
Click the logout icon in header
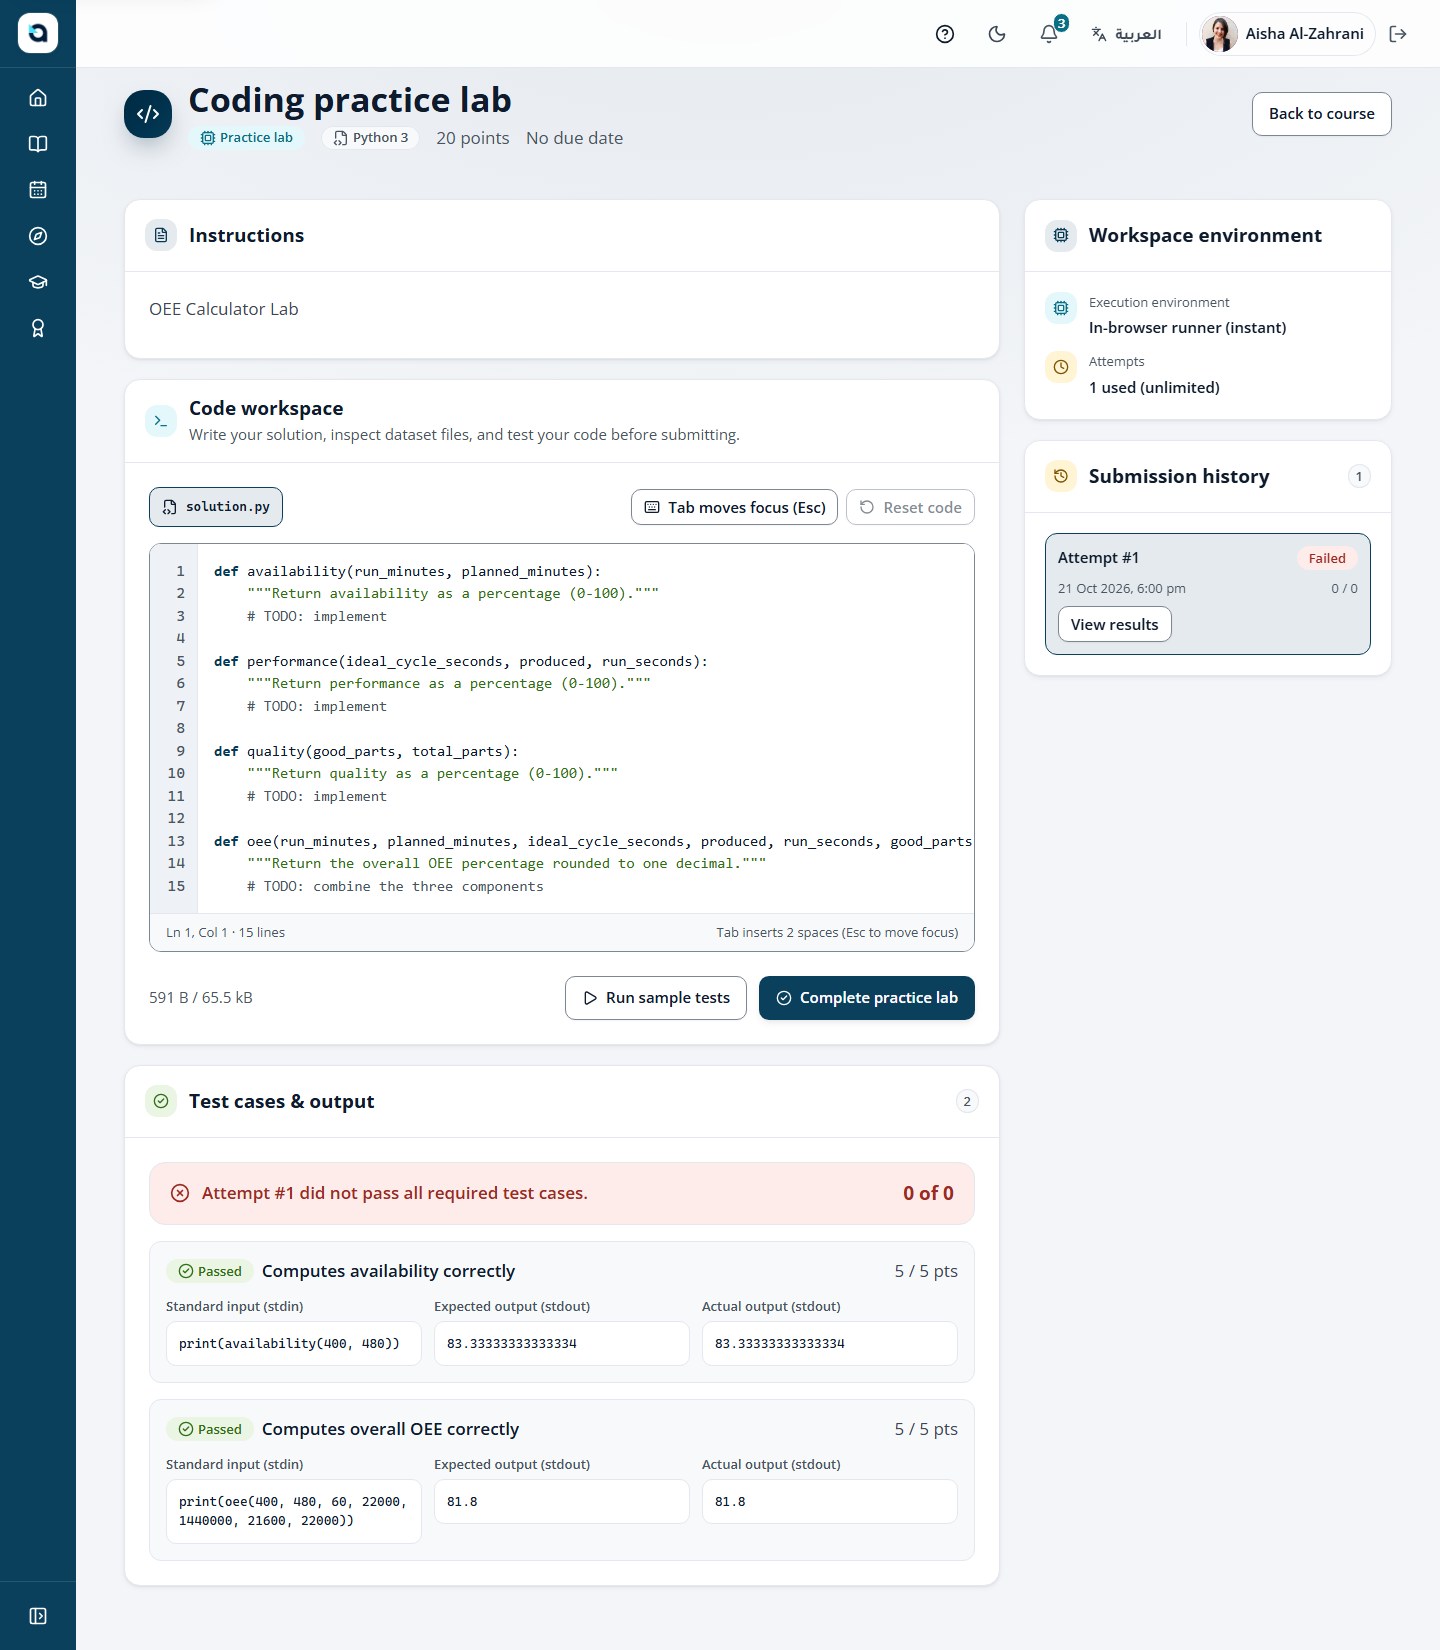(x=1398, y=34)
